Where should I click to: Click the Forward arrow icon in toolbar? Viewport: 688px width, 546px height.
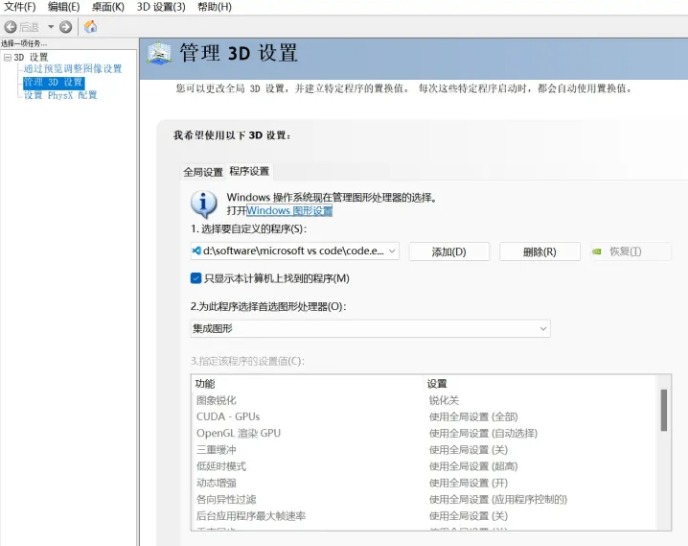point(66,27)
